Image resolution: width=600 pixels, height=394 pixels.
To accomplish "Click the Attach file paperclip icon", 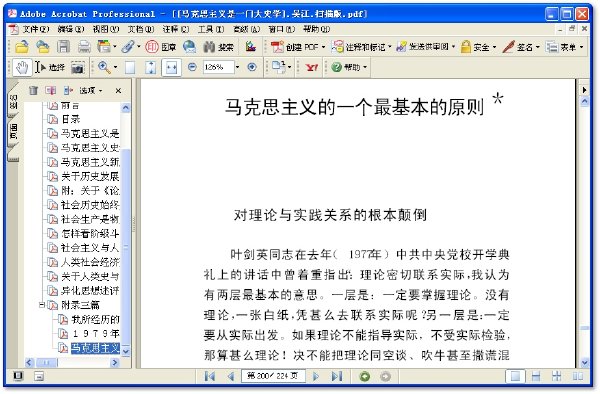I will click(128, 47).
